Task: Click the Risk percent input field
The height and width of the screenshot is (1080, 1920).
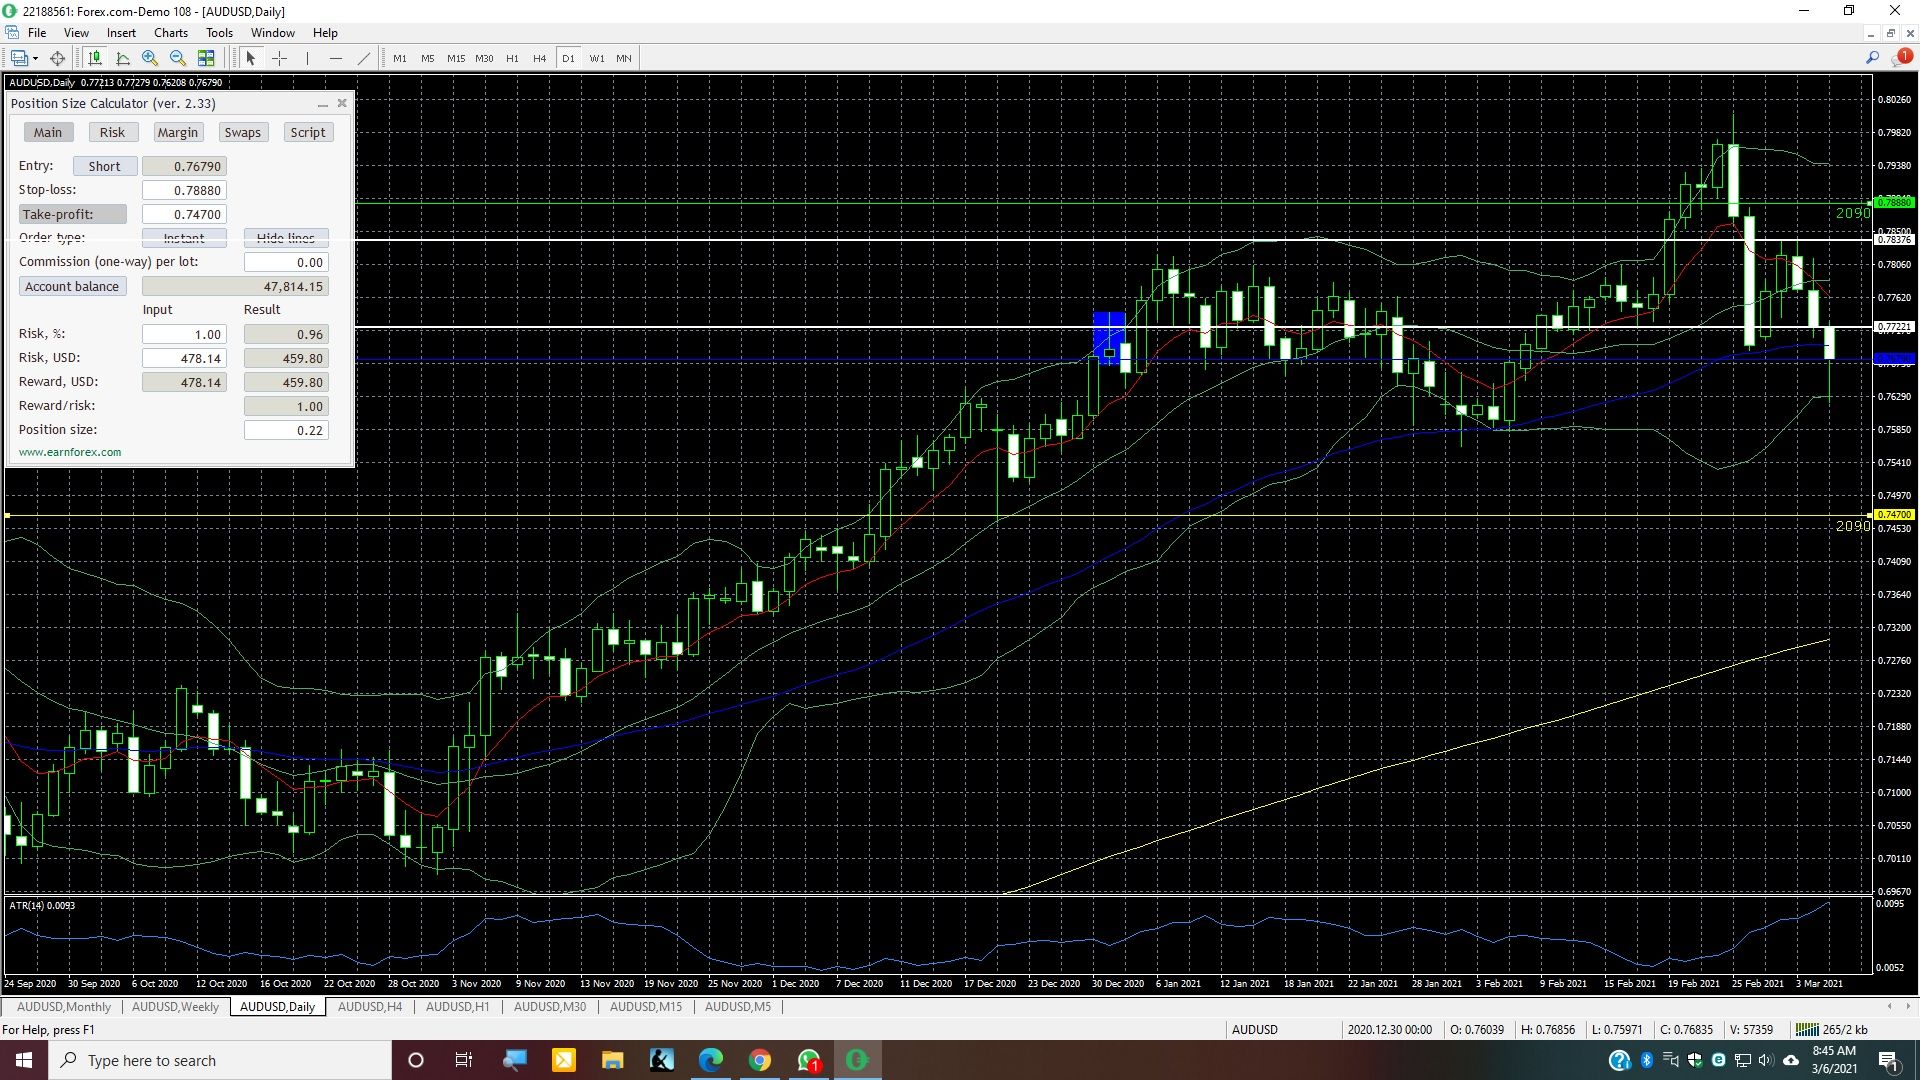Action: 184,334
